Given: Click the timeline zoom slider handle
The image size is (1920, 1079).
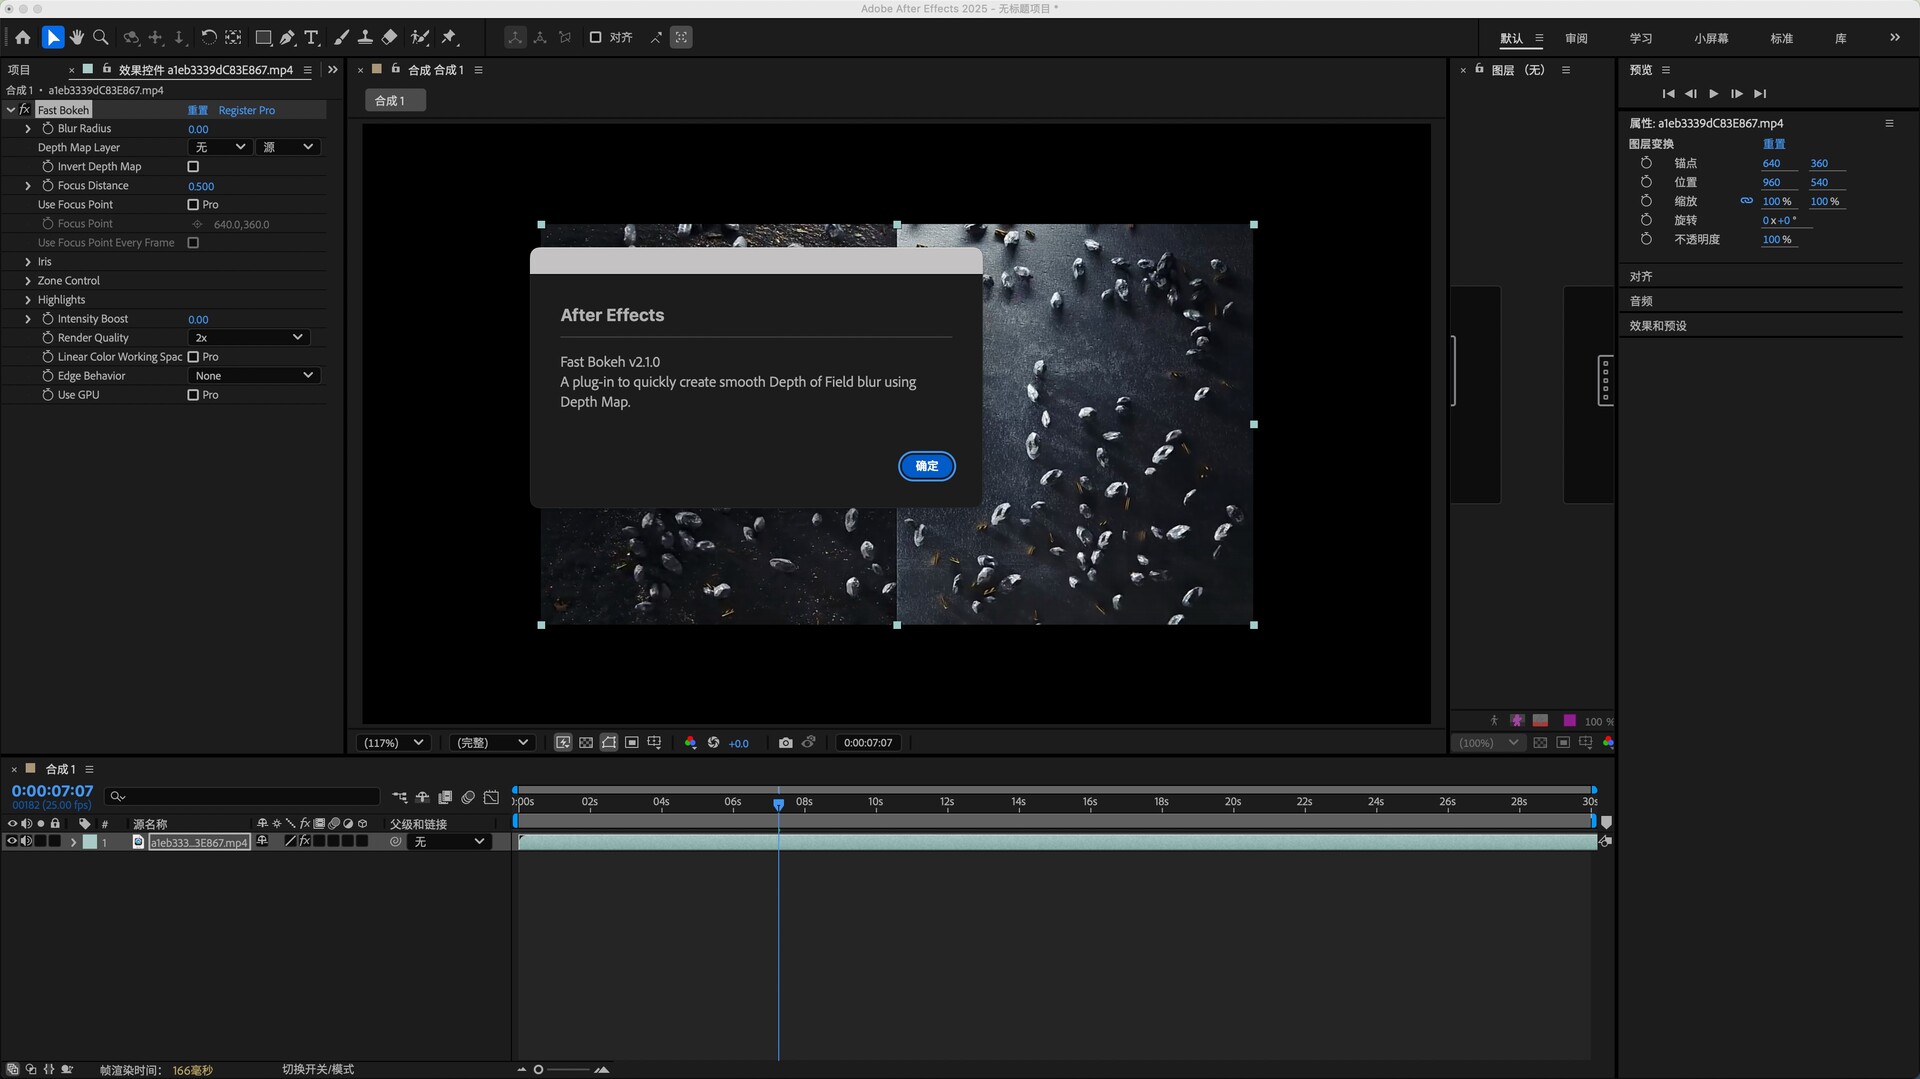Looking at the screenshot, I should coord(538,1070).
